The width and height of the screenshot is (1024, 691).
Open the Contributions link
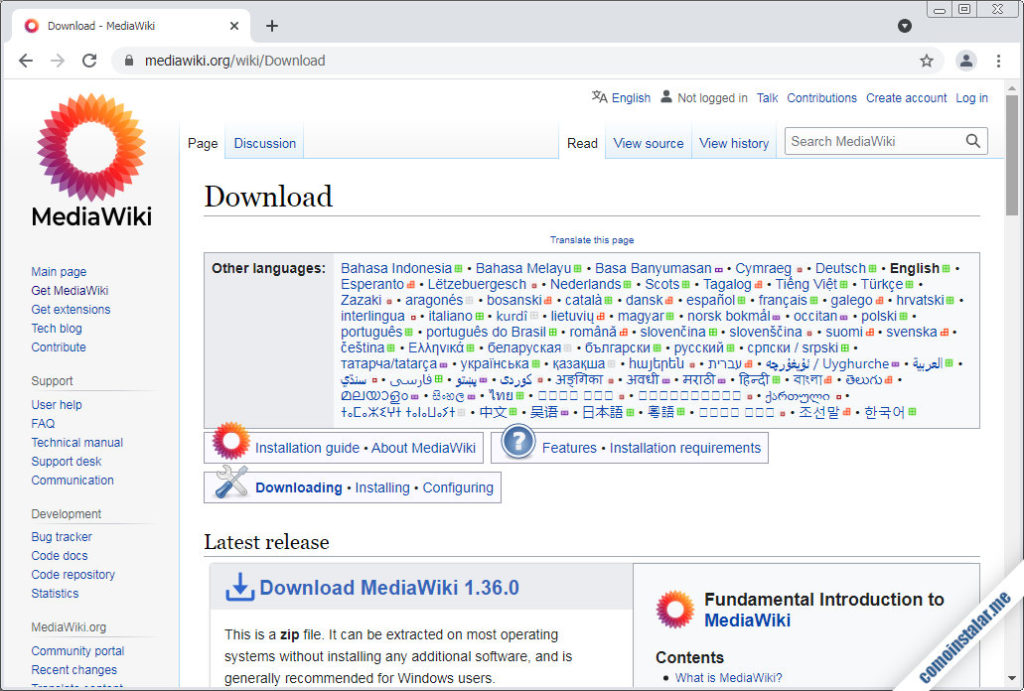click(822, 98)
